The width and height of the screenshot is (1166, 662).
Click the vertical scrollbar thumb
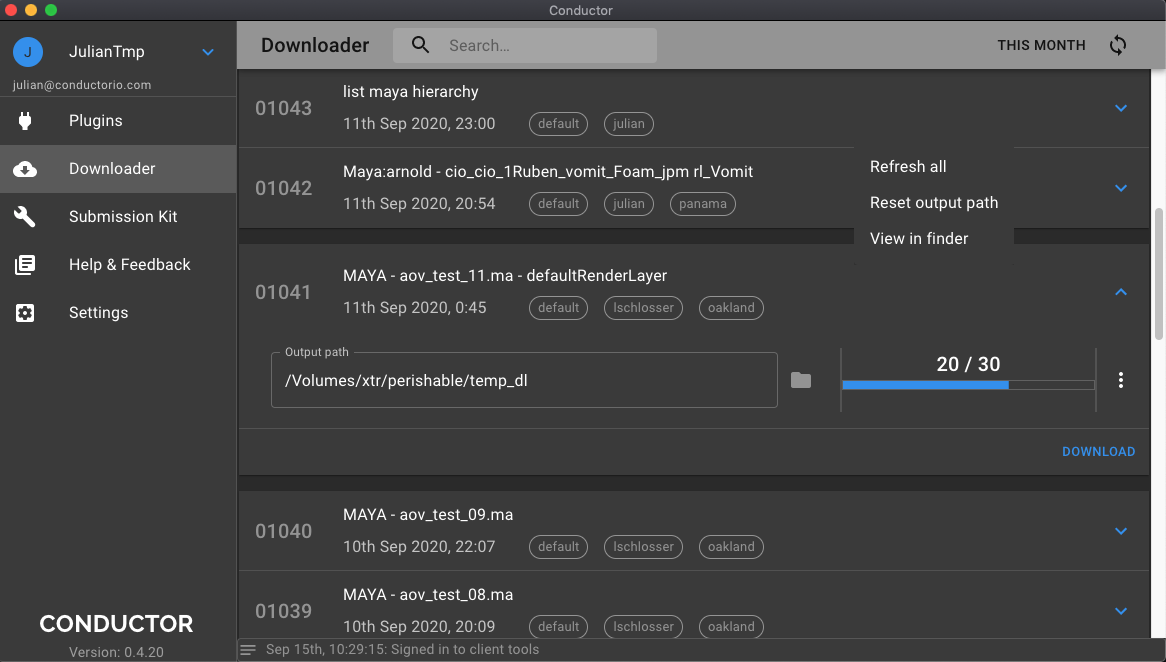pos(1158,274)
